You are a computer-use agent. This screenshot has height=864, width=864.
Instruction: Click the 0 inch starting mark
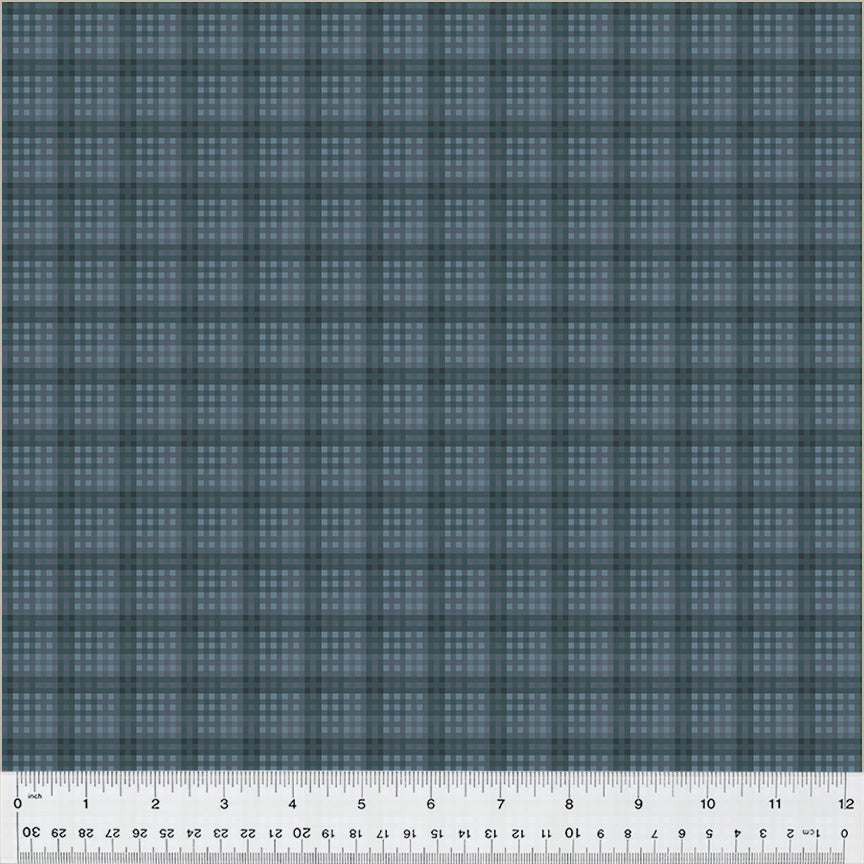coord(17,803)
